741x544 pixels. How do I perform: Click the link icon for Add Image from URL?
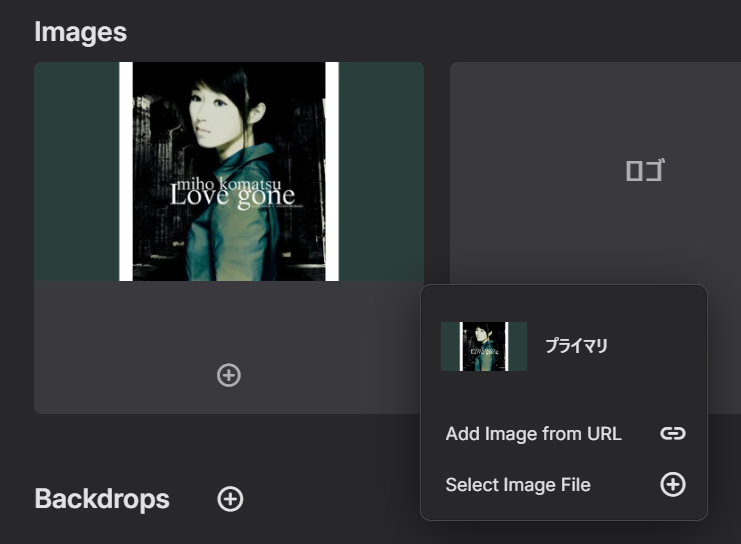[x=673, y=433]
